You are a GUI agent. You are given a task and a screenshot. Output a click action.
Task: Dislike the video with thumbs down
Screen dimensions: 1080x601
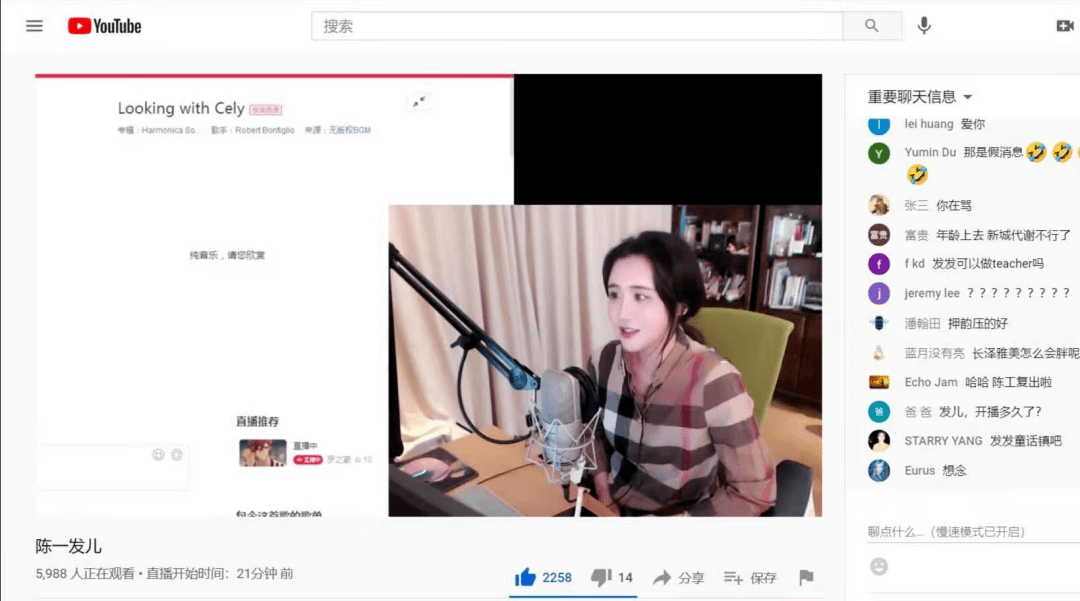[601, 577]
